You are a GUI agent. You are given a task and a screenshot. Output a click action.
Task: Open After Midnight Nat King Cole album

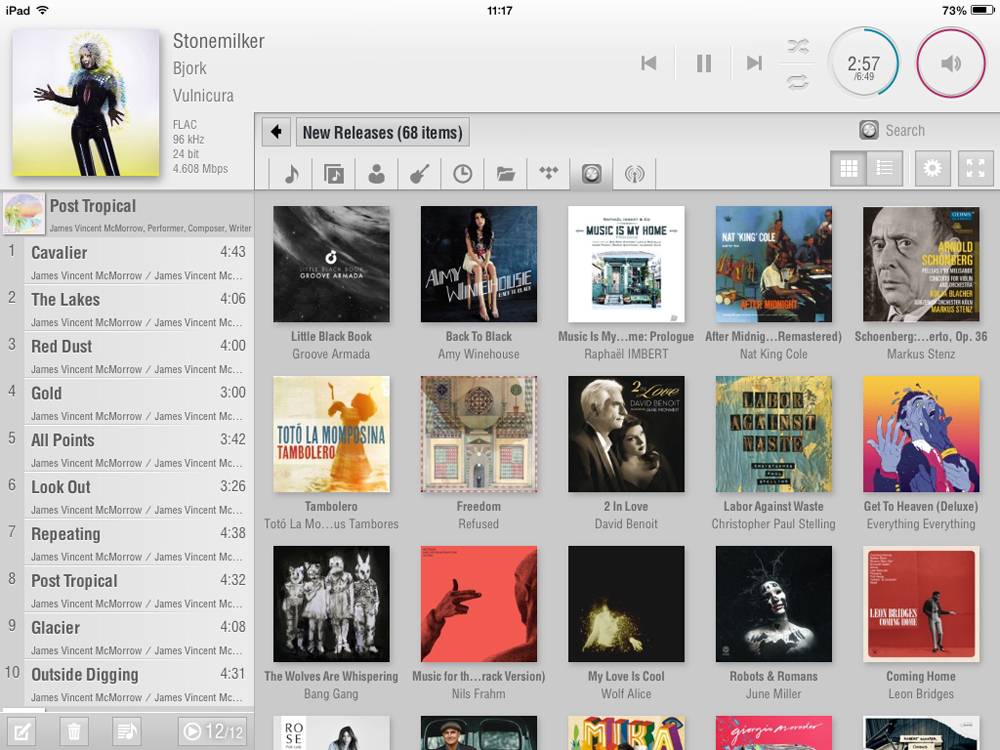coord(774,263)
